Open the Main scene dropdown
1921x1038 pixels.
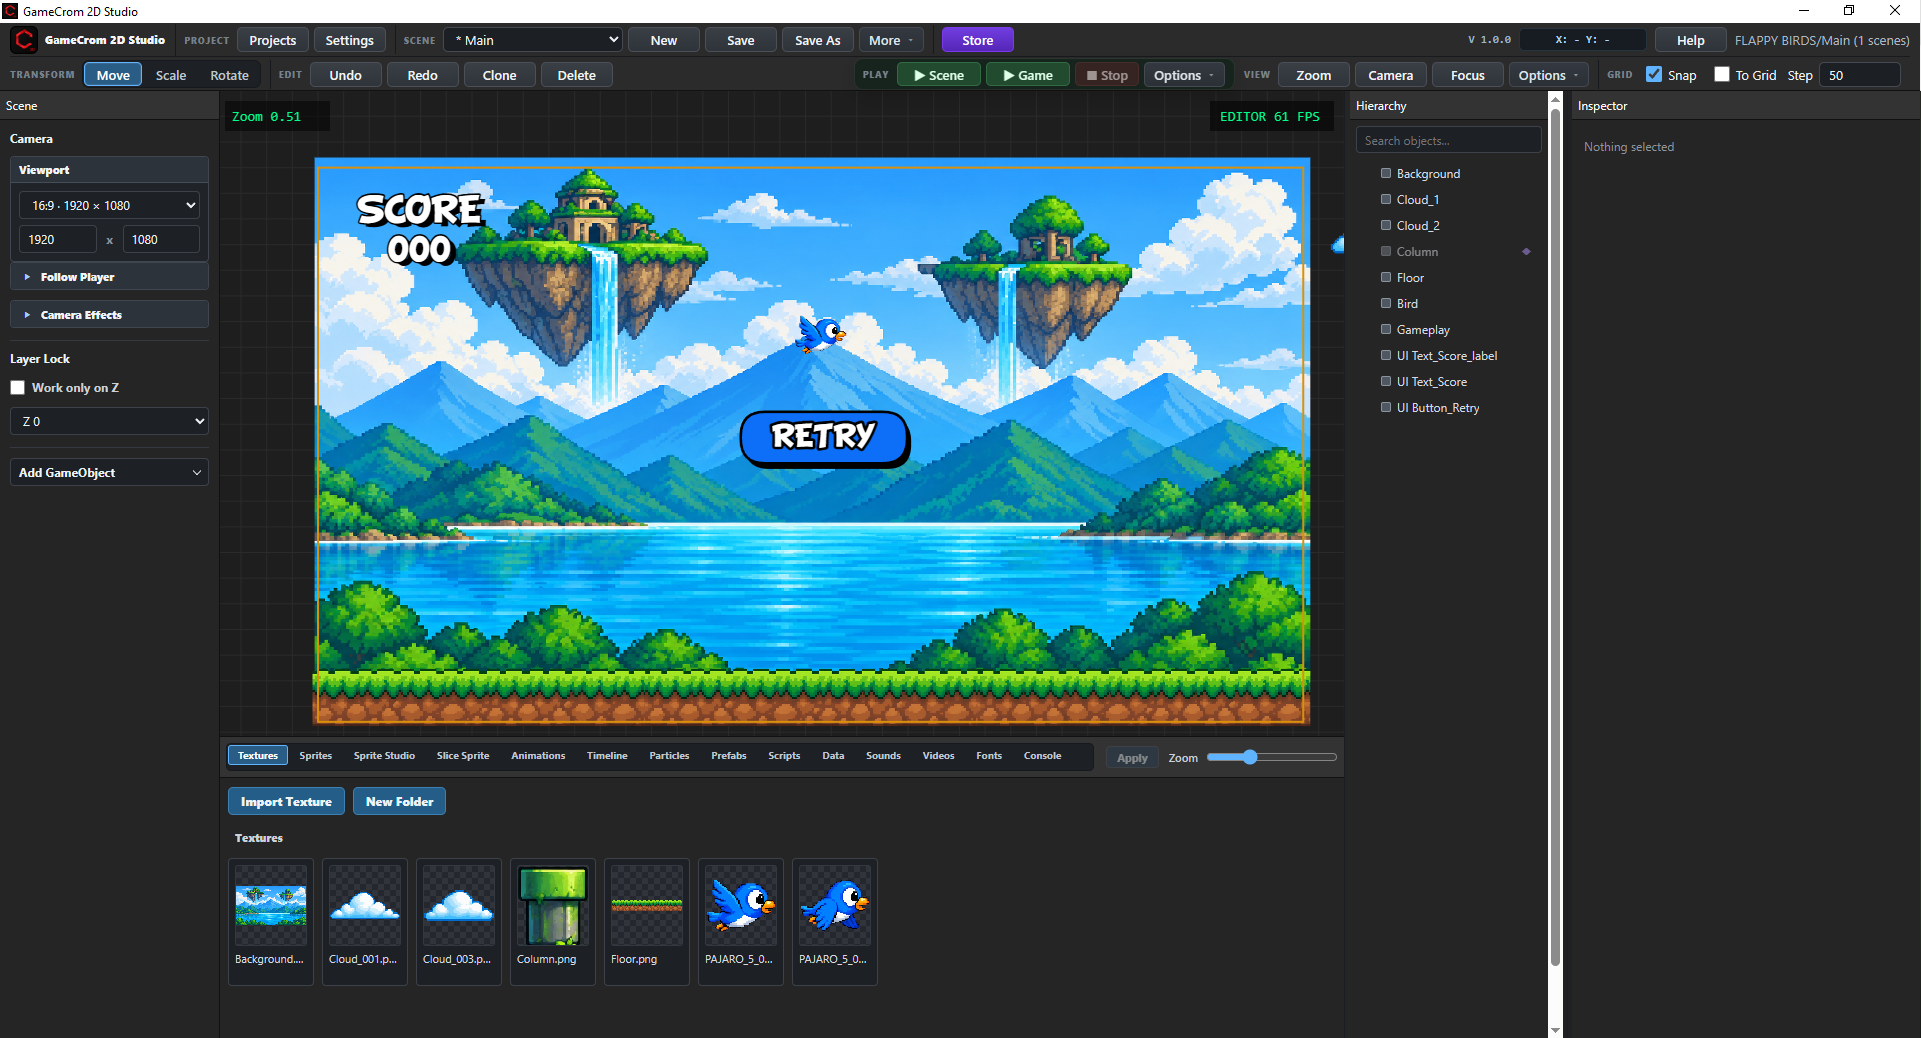tap(534, 40)
